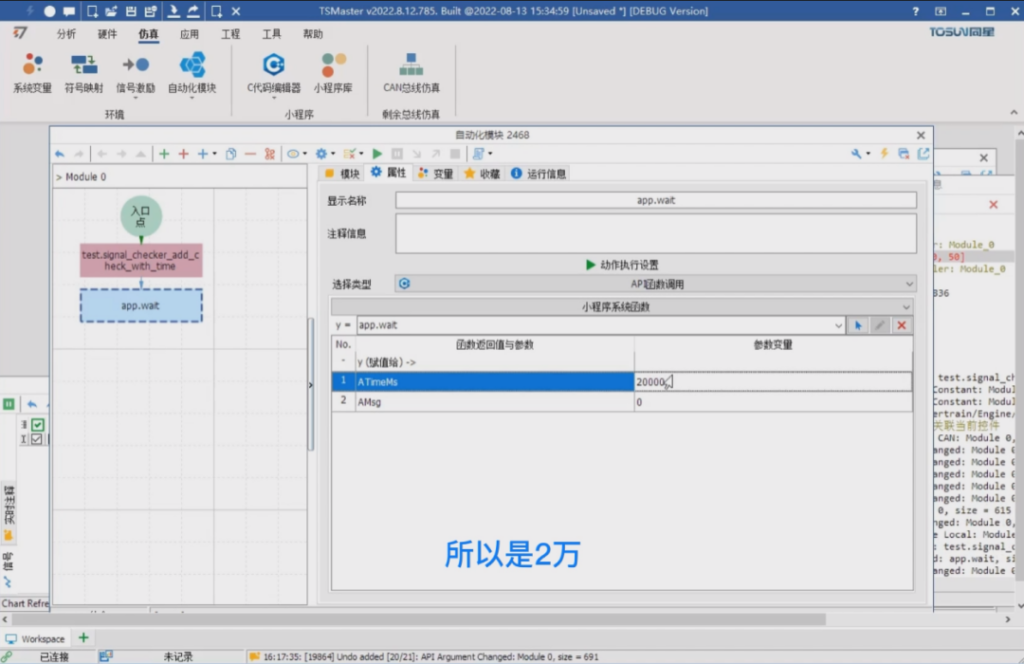Image resolution: width=1024 pixels, height=664 pixels.
Task: Open the 硬件 menu tab
Action: tap(107, 34)
